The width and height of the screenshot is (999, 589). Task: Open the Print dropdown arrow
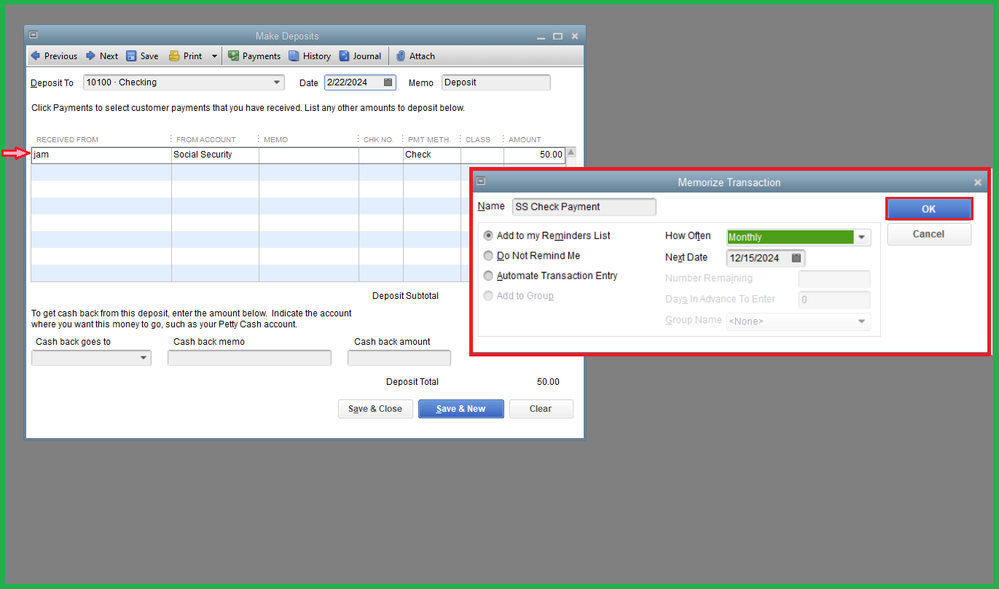tap(214, 56)
